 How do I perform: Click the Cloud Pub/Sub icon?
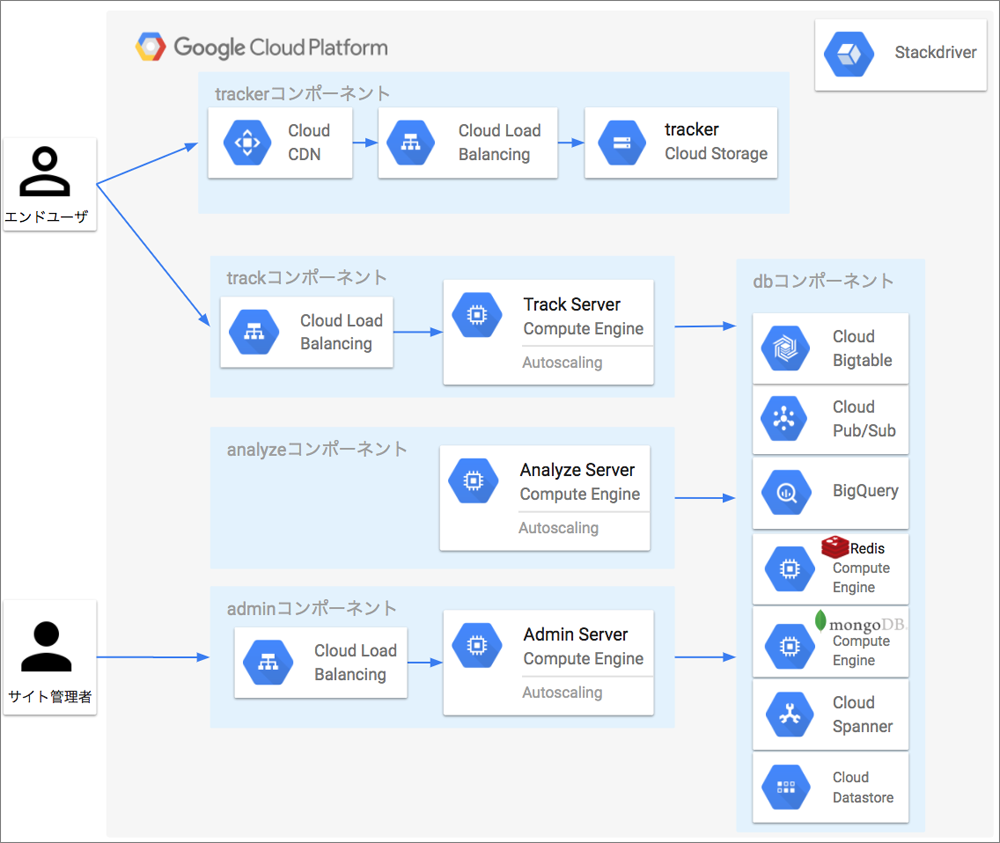tap(784, 418)
